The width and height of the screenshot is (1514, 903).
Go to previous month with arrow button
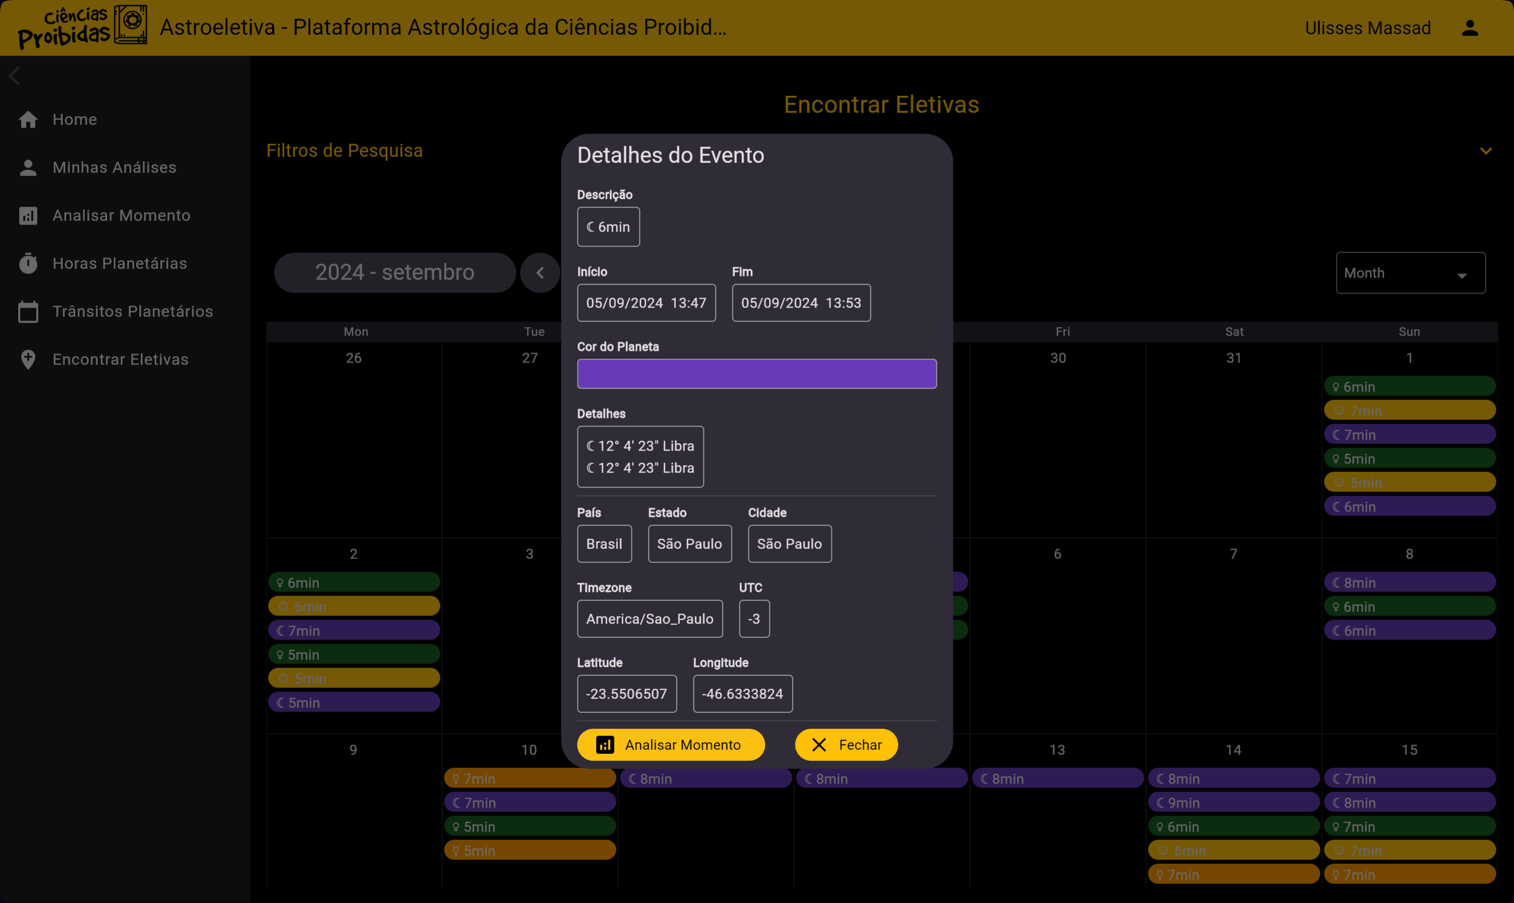[540, 273]
